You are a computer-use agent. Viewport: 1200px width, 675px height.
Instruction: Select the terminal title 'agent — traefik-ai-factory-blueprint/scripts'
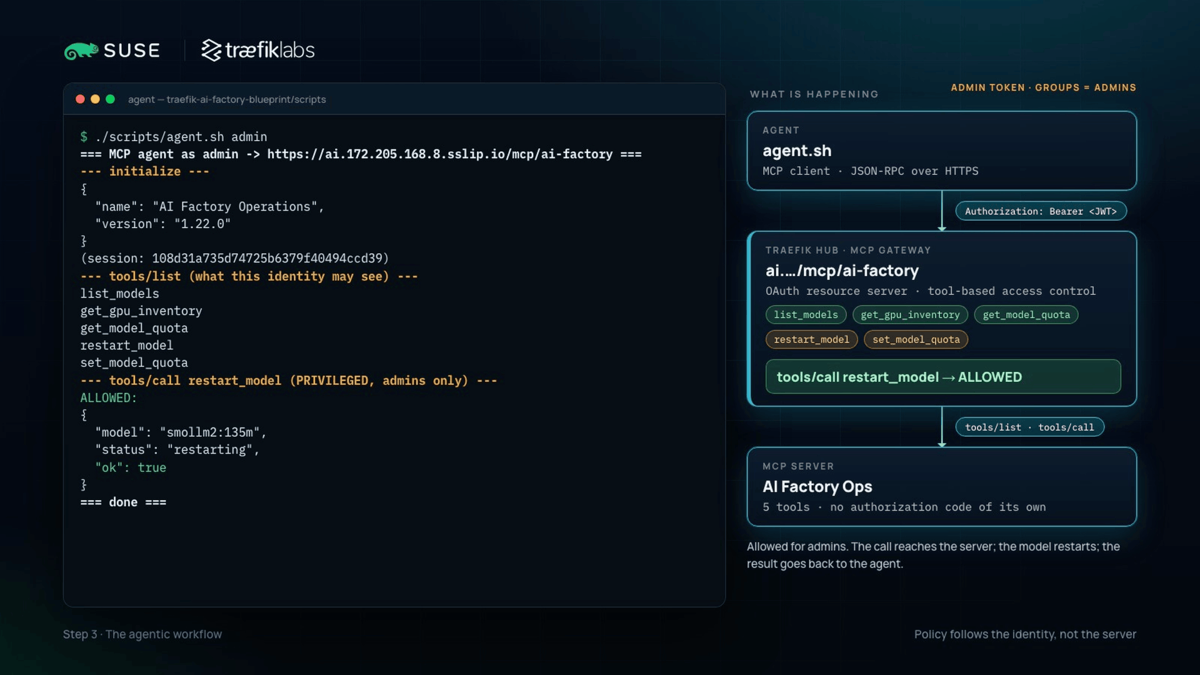(227, 100)
